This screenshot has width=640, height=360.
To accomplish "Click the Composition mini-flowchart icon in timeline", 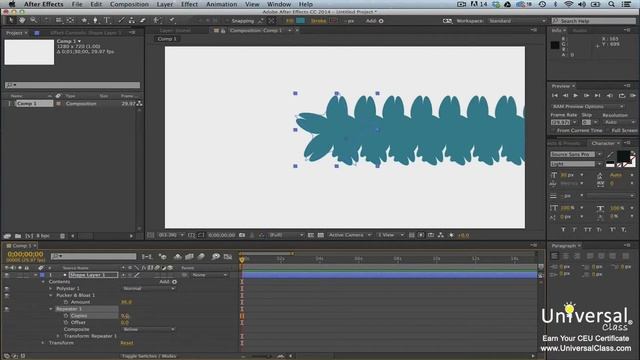I will click(x=147, y=256).
